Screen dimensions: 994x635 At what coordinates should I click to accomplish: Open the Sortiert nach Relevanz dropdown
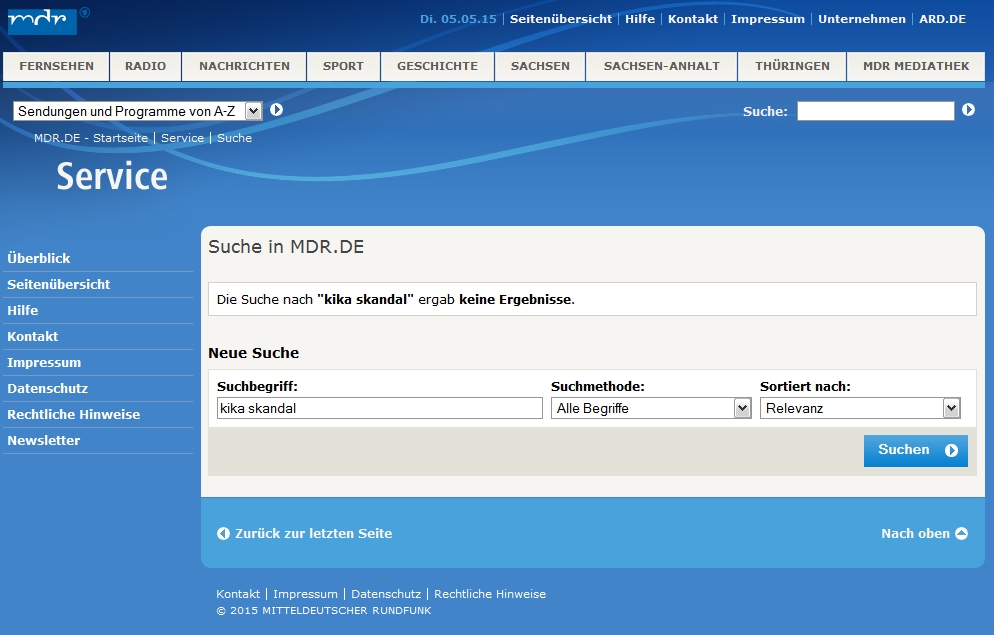coord(860,408)
